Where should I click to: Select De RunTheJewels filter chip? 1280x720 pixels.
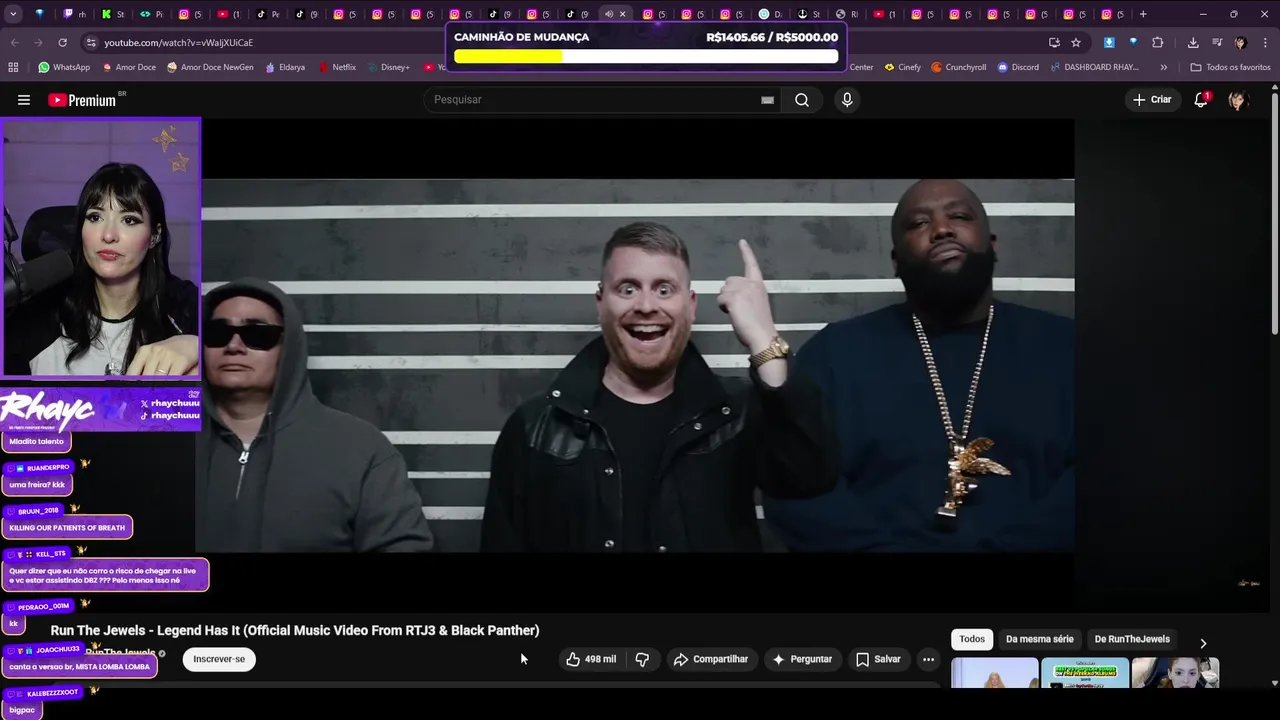[x=1132, y=639]
